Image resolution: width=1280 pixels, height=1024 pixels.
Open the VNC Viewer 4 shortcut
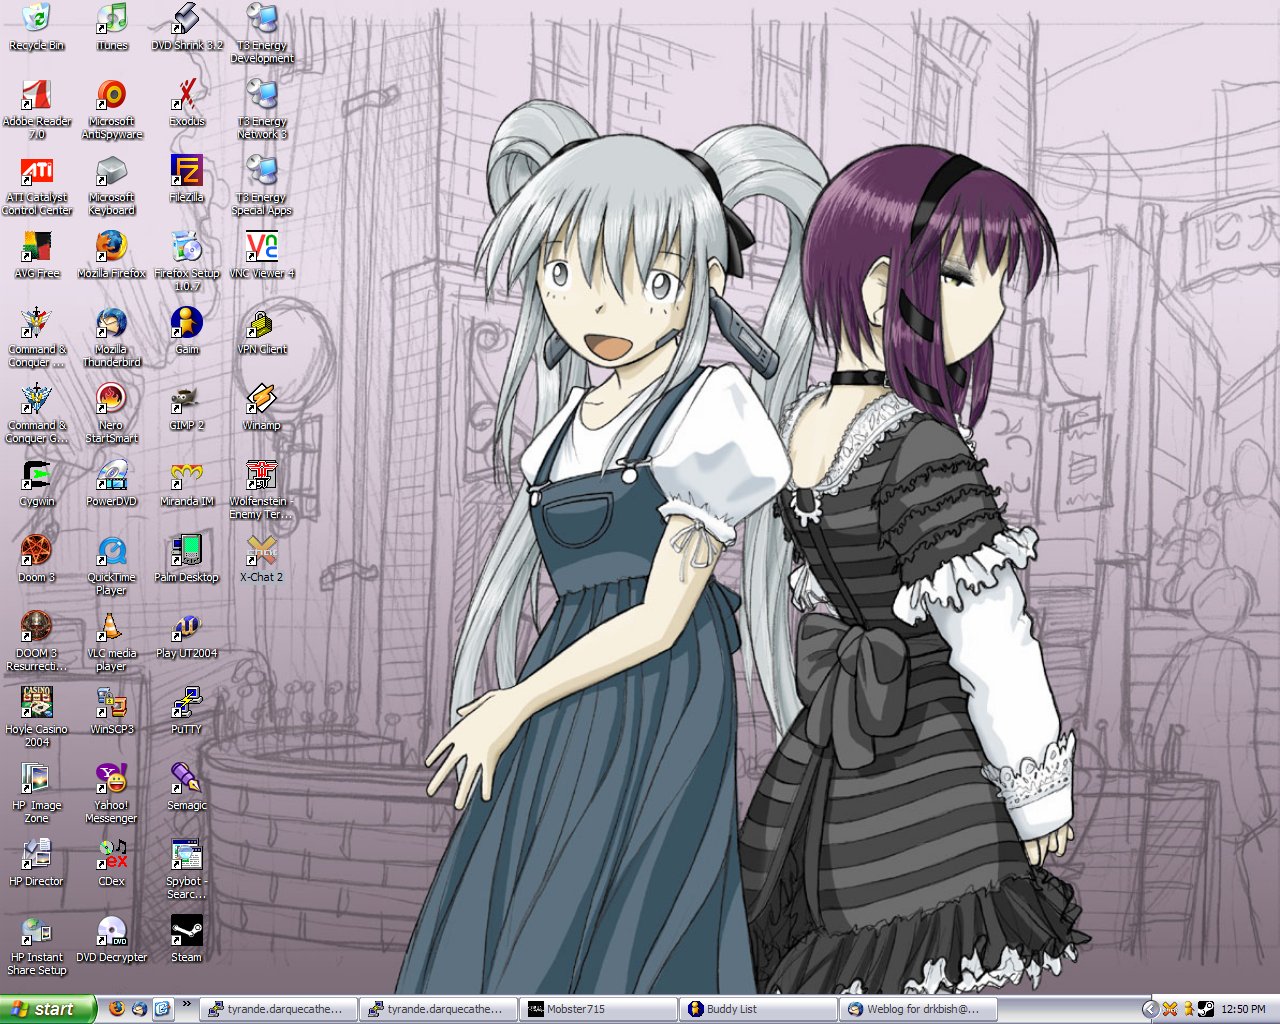click(x=262, y=255)
